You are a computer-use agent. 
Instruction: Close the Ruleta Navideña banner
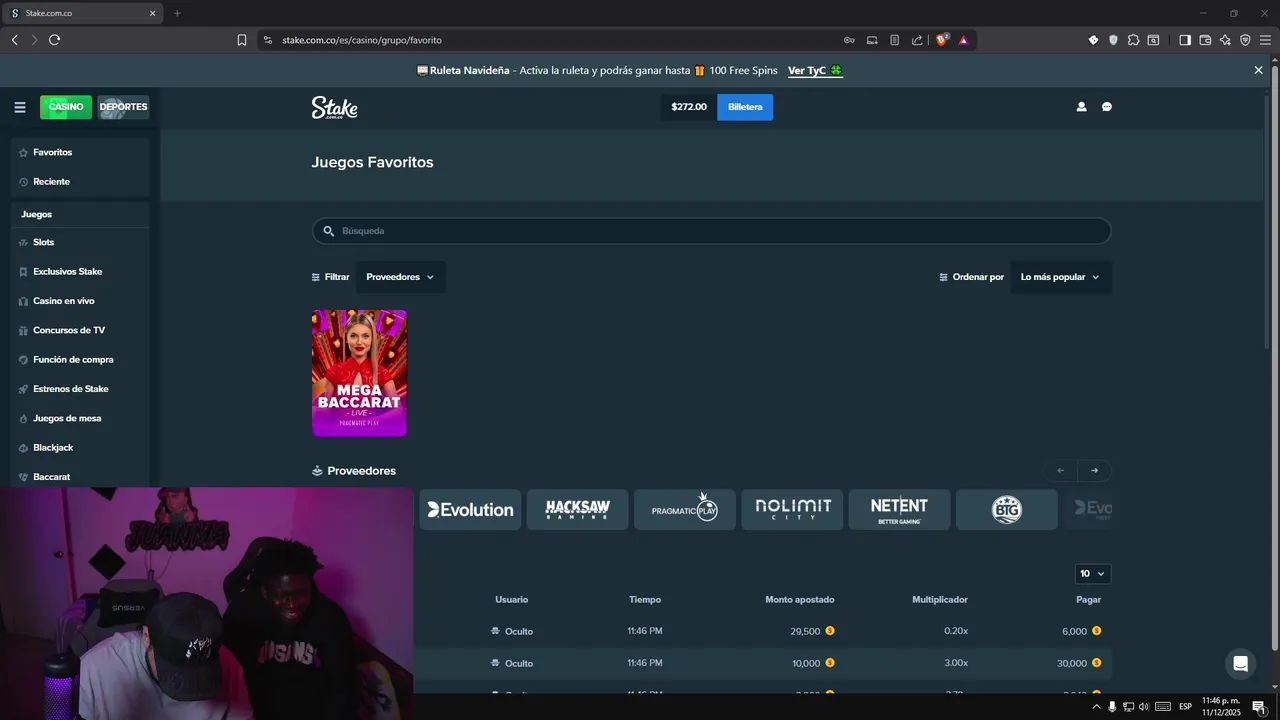pyautogui.click(x=1258, y=70)
